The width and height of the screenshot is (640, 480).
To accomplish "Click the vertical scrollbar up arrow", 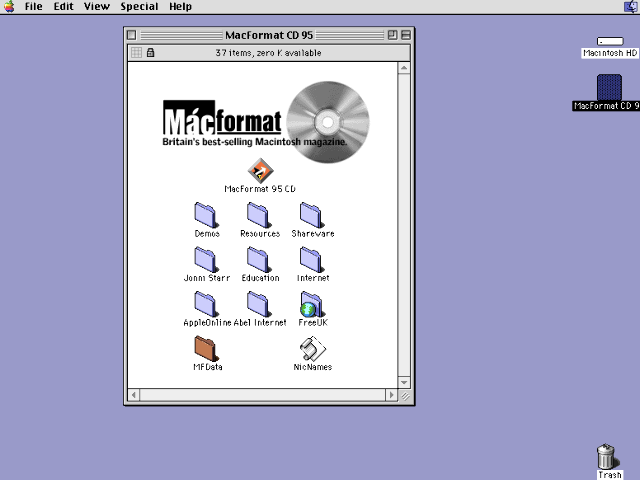I will tap(404, 68).
